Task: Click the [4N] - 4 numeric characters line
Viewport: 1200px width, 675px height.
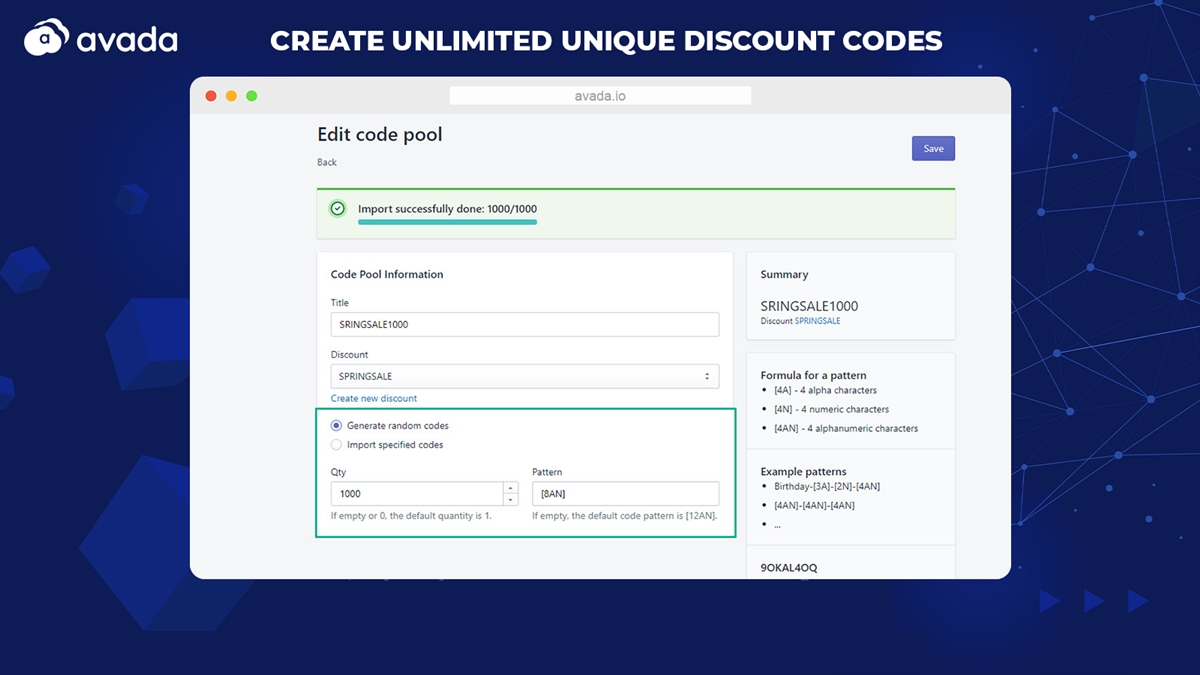Action: pos(831,409)
